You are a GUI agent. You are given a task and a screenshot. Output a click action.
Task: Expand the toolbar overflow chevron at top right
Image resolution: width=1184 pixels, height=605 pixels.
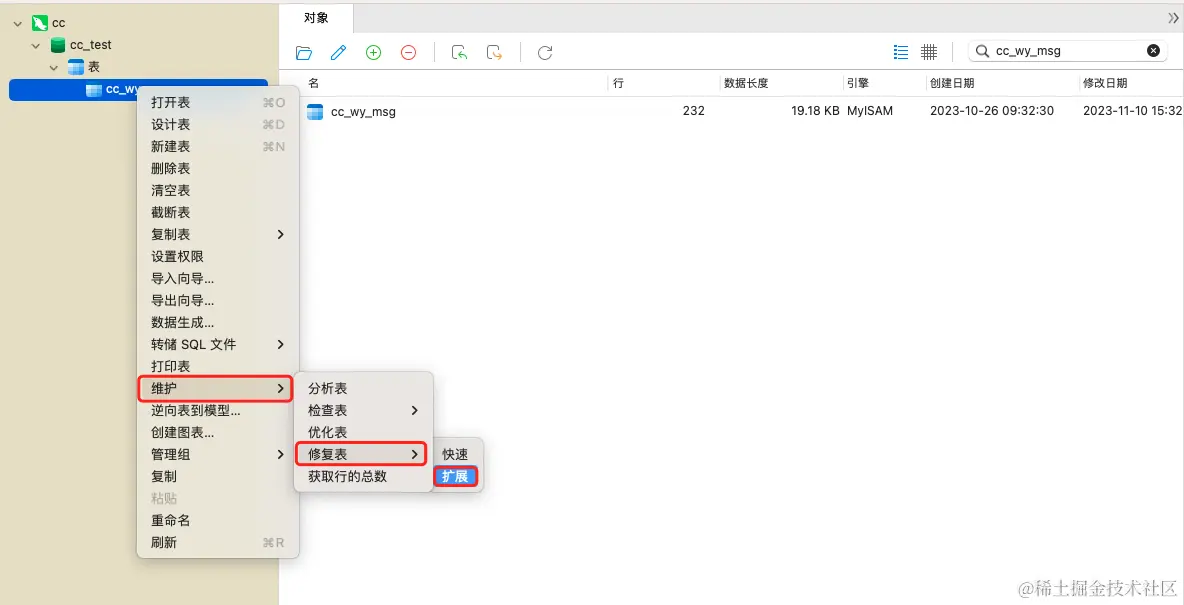click(x=1173, y=18)
